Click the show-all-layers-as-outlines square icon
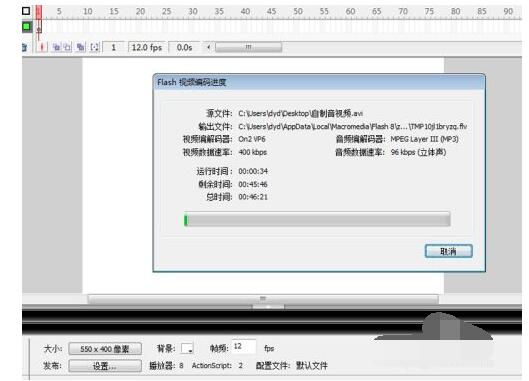The height and width of the screenshot is (381, 529). (26, 11)
